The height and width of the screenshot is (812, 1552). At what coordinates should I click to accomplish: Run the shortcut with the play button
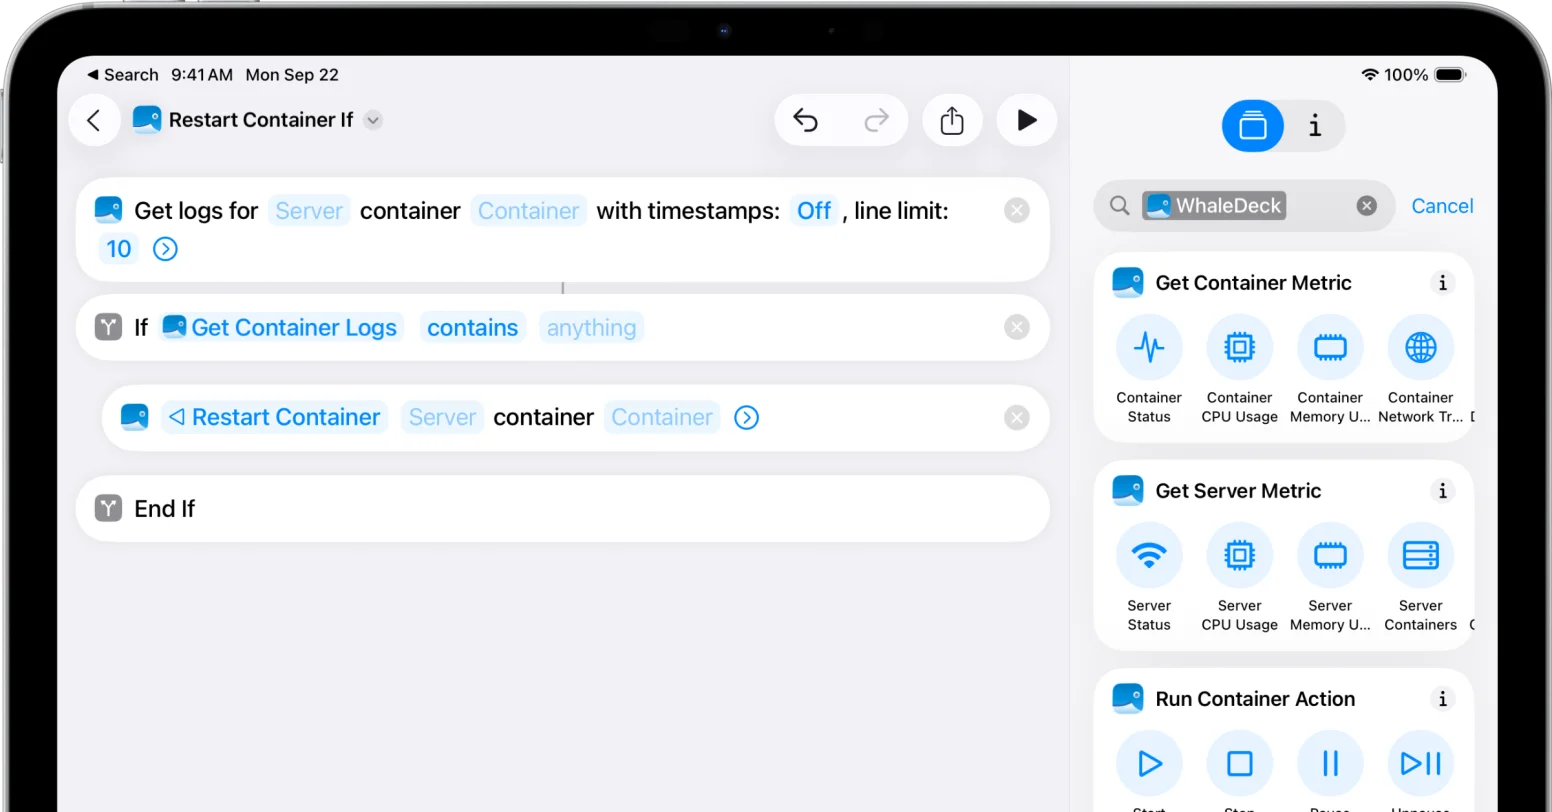click(x=1026, y=120)
